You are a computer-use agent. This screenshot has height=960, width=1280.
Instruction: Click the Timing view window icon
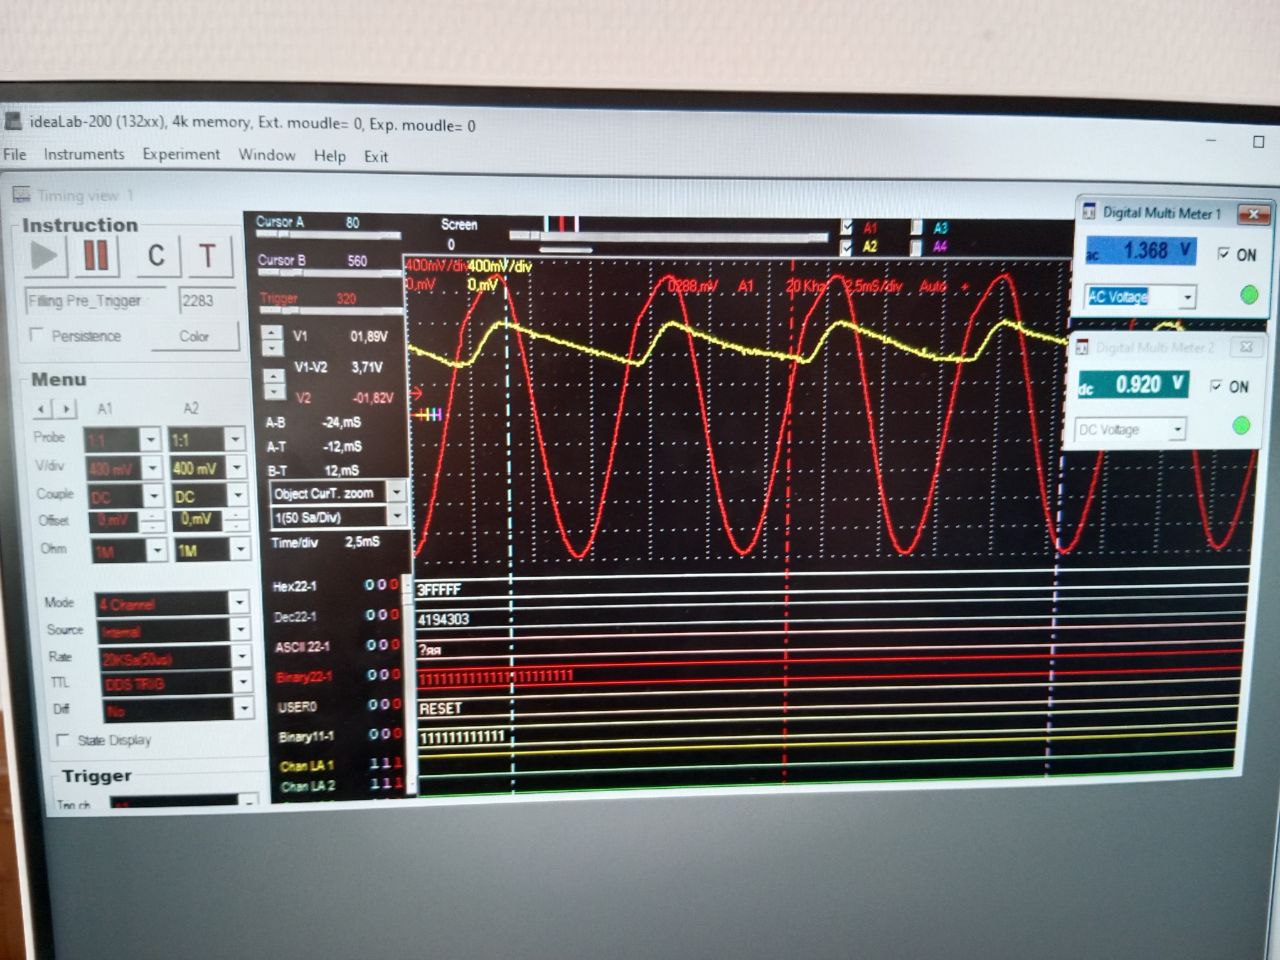point(21,194)
